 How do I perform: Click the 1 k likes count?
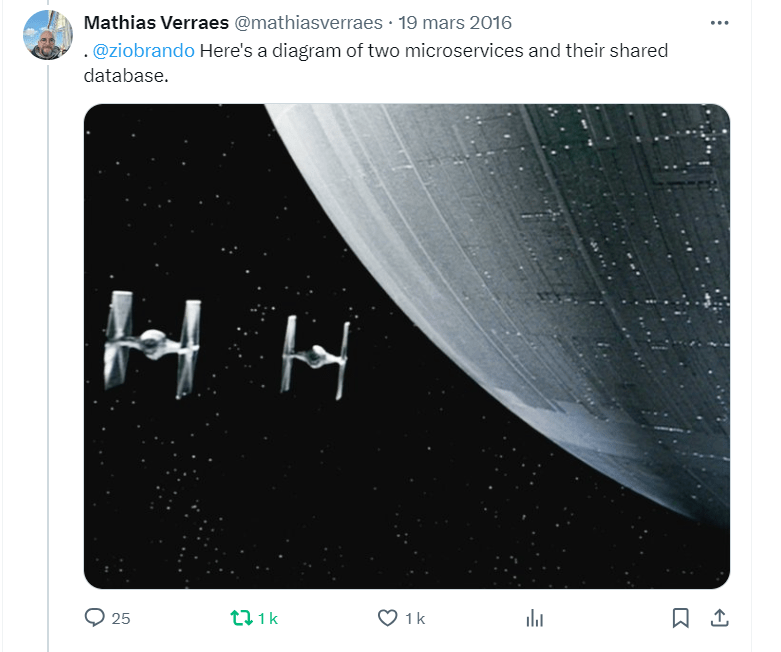(415, 619)
